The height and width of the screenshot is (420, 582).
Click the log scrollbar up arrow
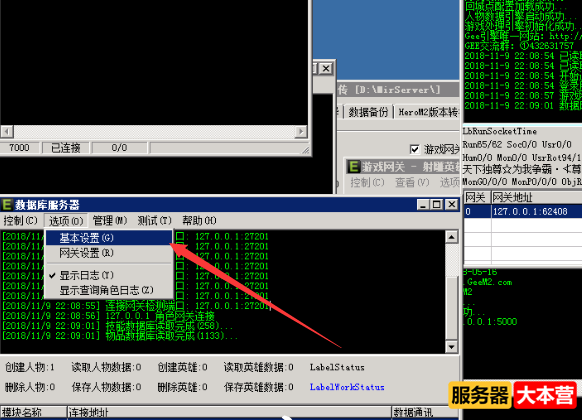[x=451, y=237]
